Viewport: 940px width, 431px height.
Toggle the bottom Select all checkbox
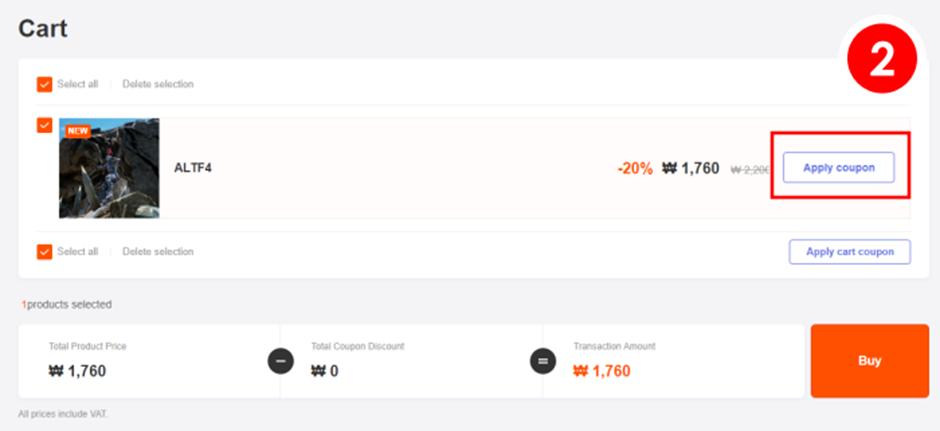coord(44,251)
